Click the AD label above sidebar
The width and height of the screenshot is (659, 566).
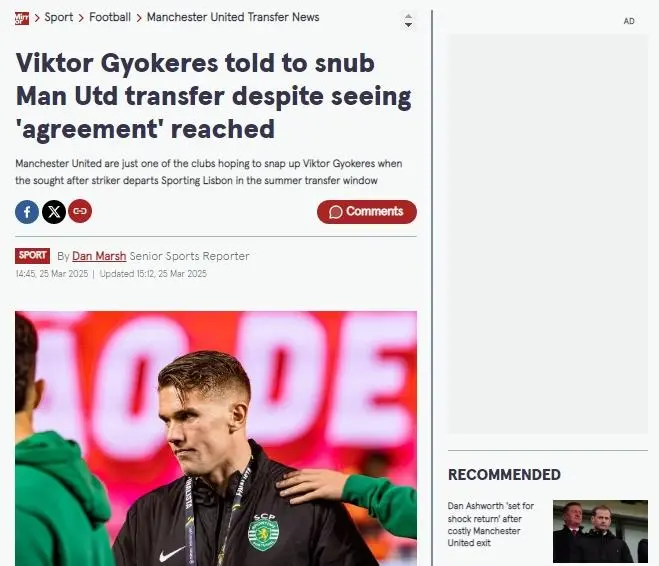click(629, 21)
